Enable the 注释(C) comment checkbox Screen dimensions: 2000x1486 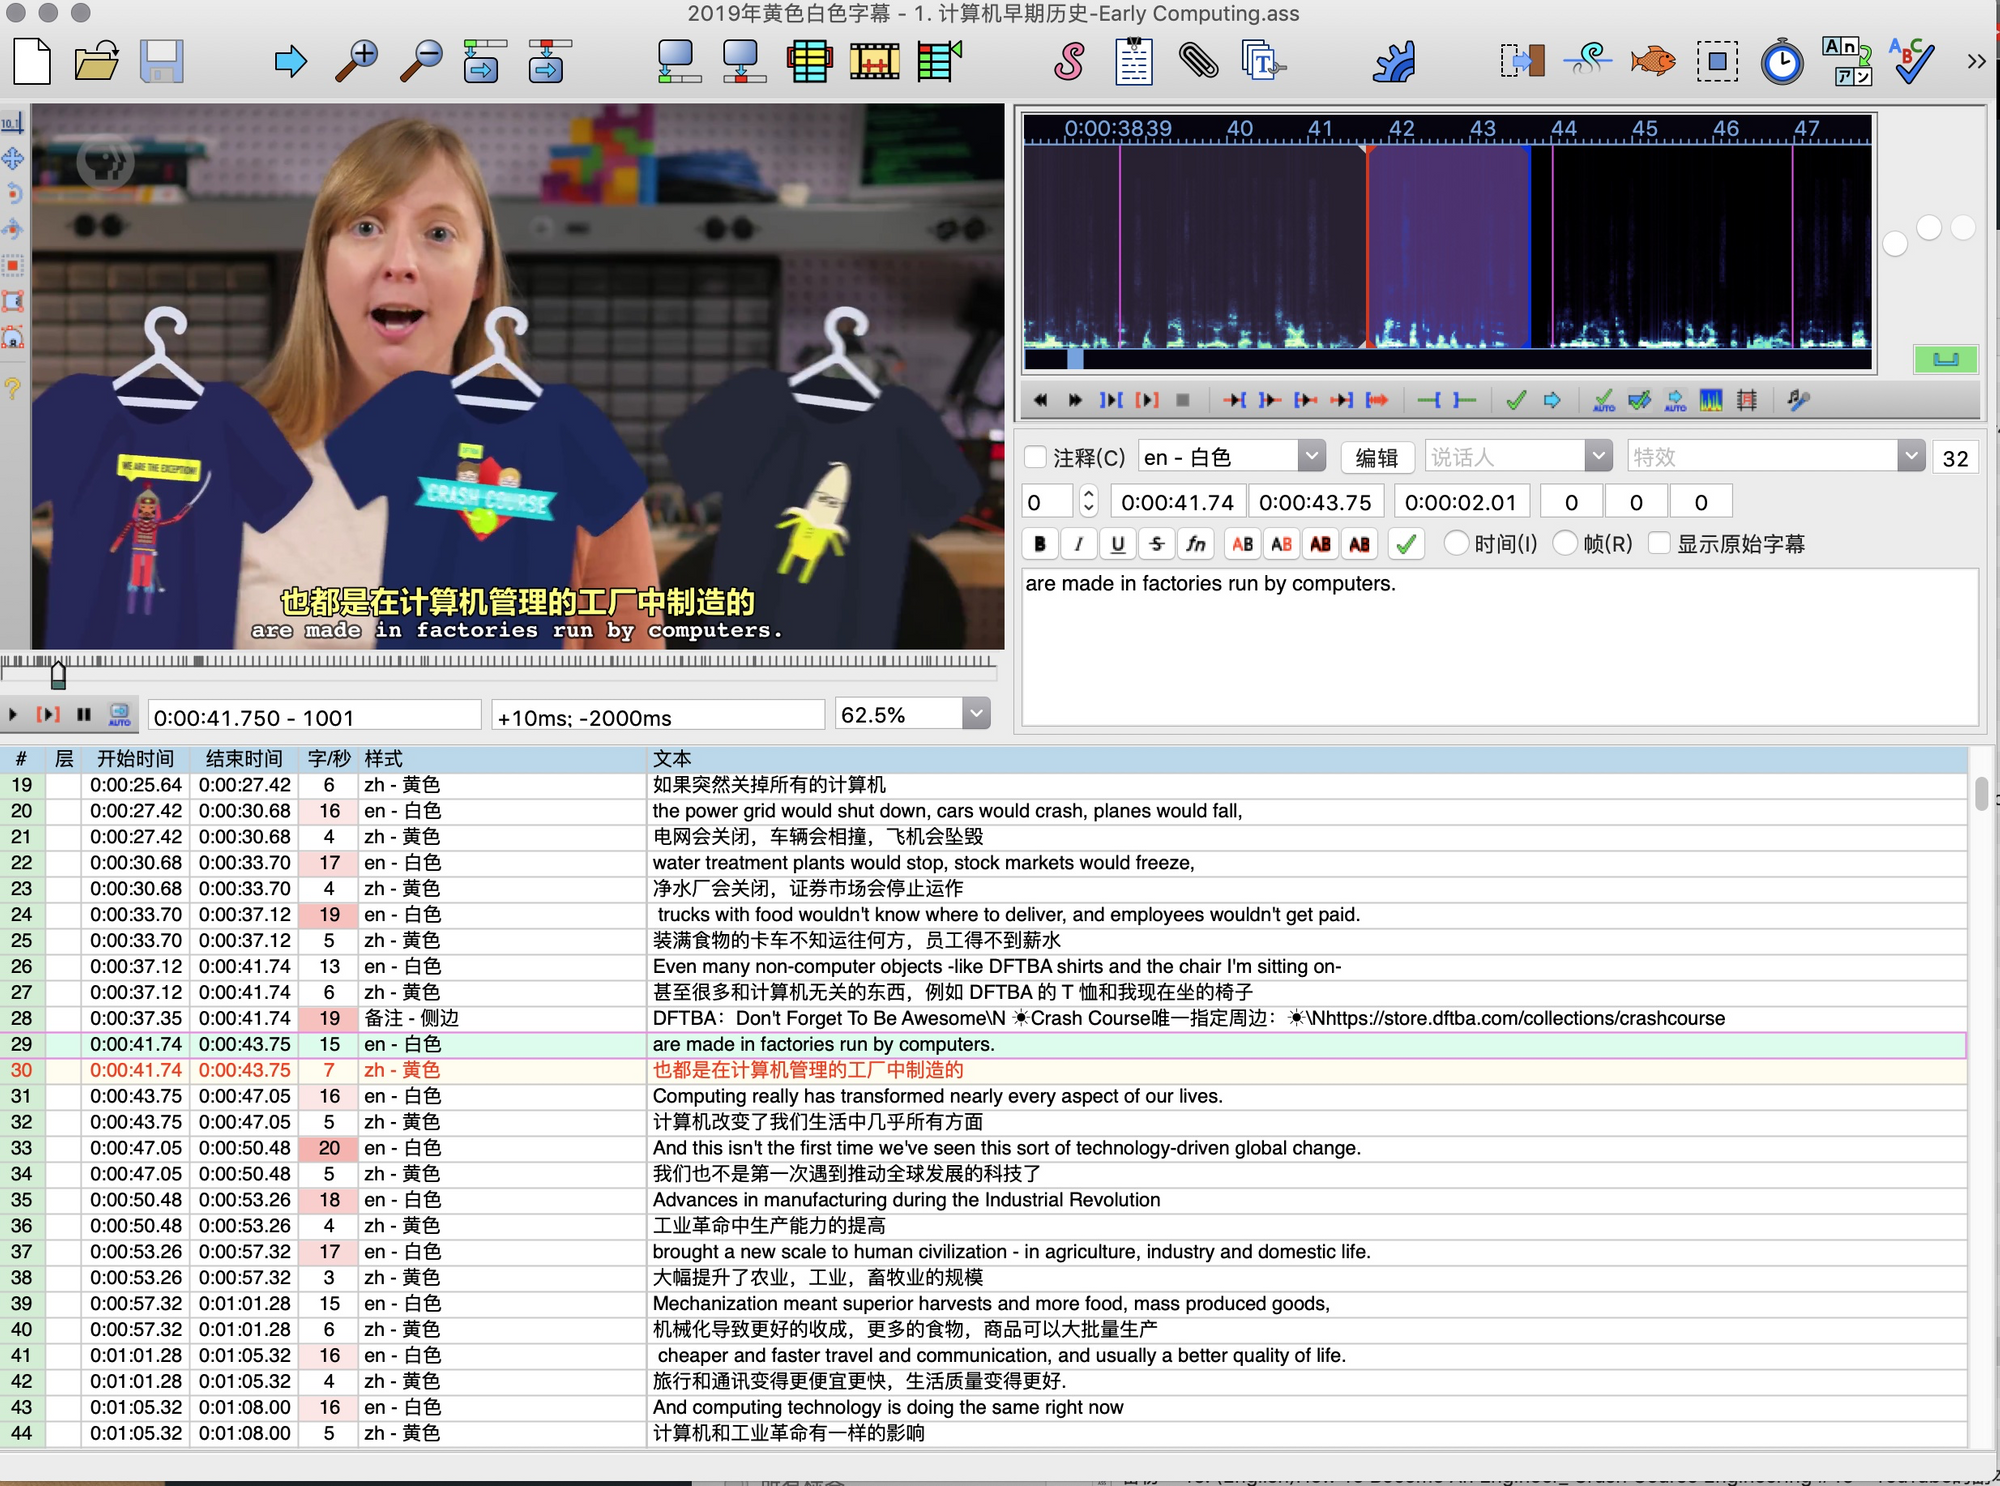1037,458
